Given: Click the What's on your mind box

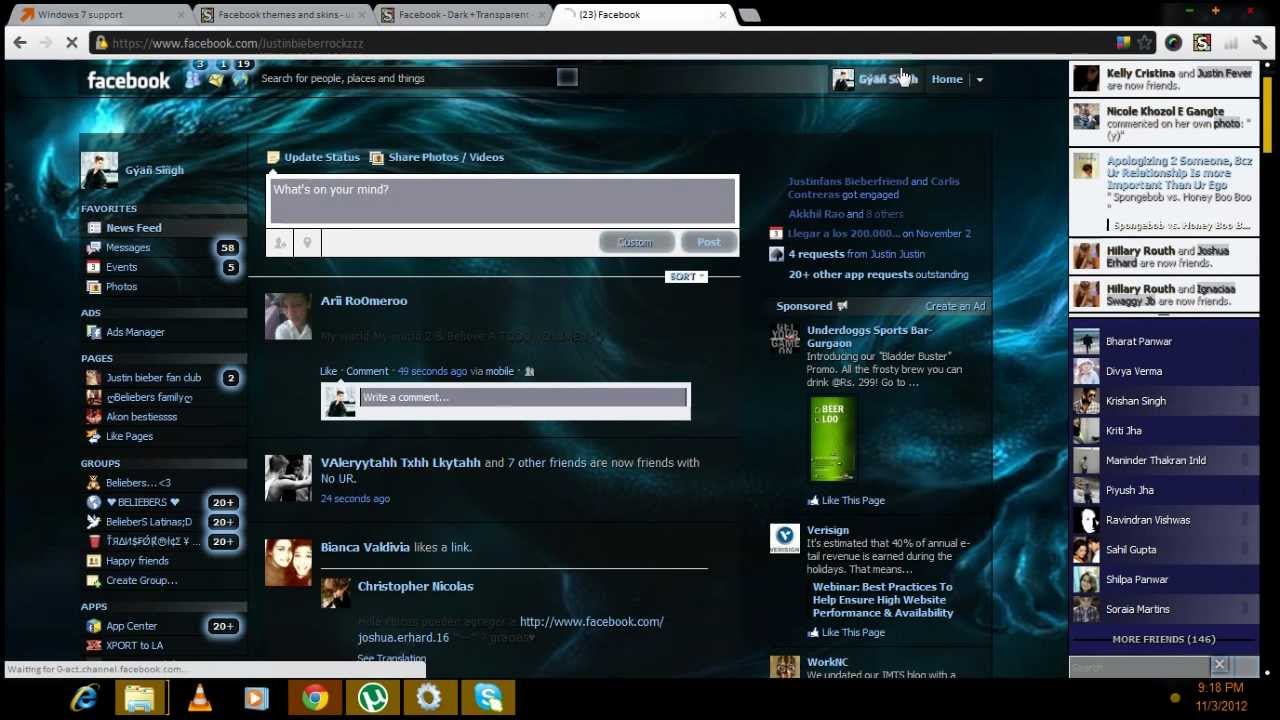Looking at the screenshot, I should tap(503, 200).
